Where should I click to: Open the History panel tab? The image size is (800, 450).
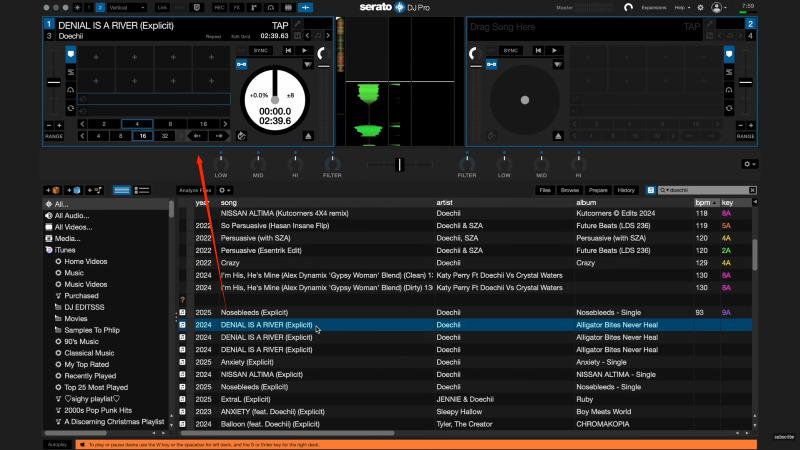click(626, 190)
